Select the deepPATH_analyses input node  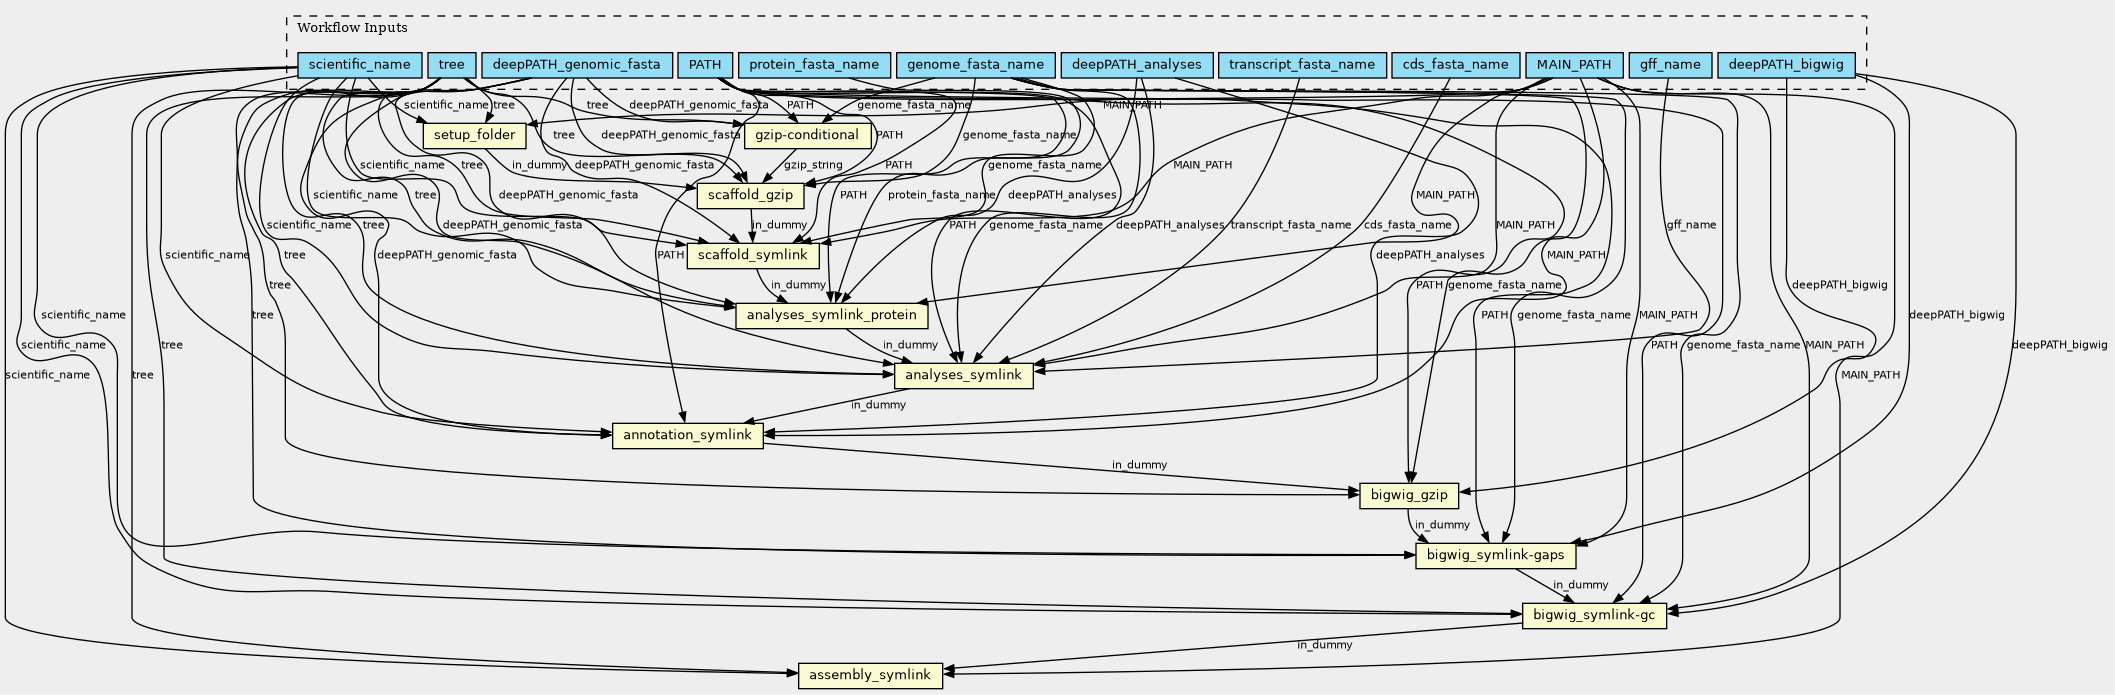(1136, 65)
